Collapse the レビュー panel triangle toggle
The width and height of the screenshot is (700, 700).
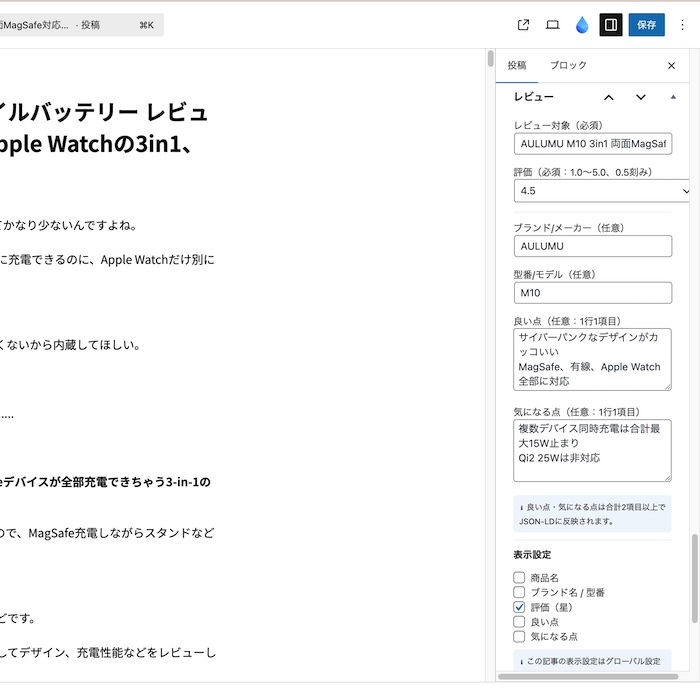[x=673, y=97]
